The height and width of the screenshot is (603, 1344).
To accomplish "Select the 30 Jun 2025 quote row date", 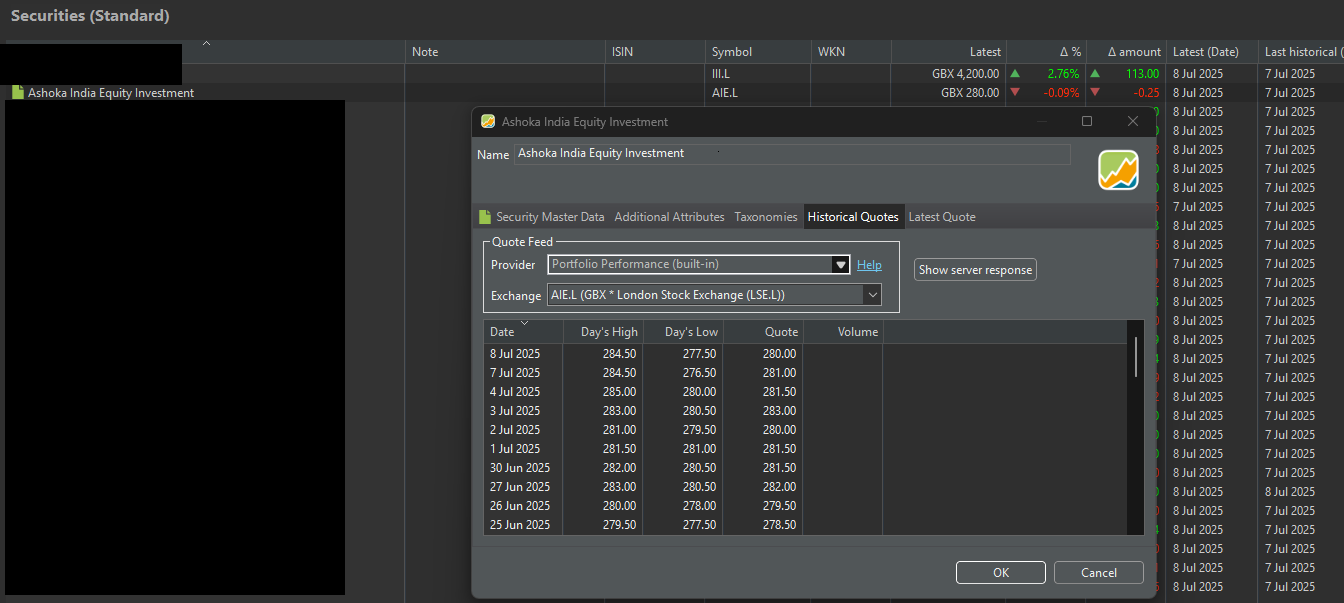I will pyautogui.click(x=520, y=468).
